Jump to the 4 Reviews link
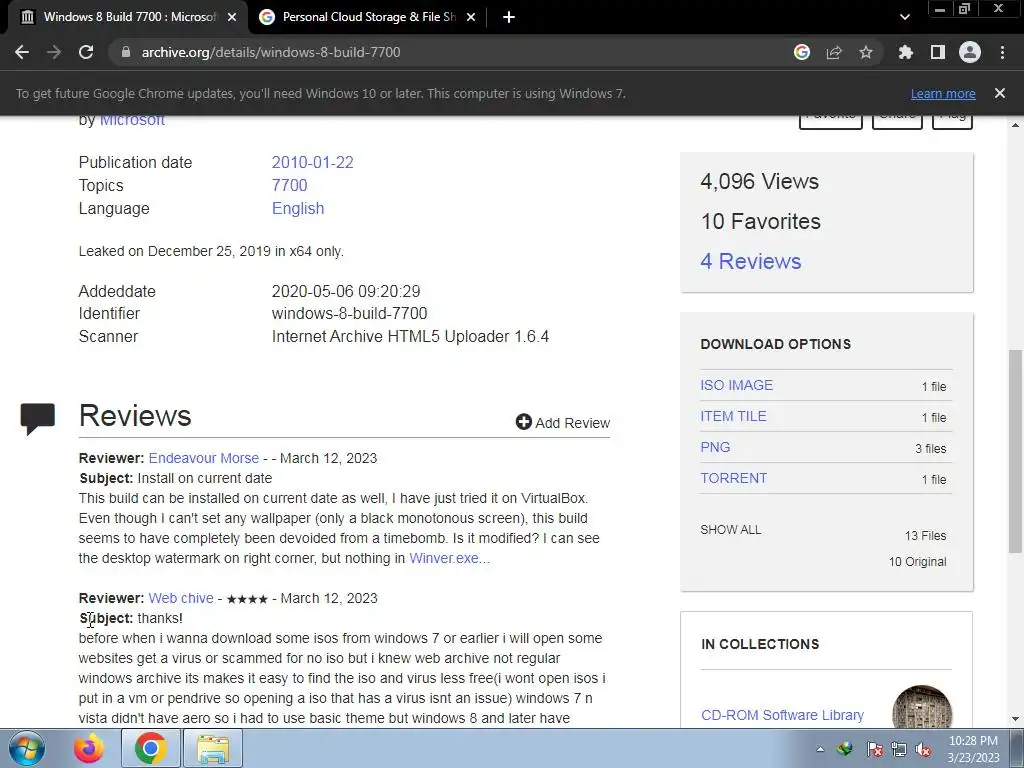Viewport: 1024px width, 768px height. [x=750, y=261]
